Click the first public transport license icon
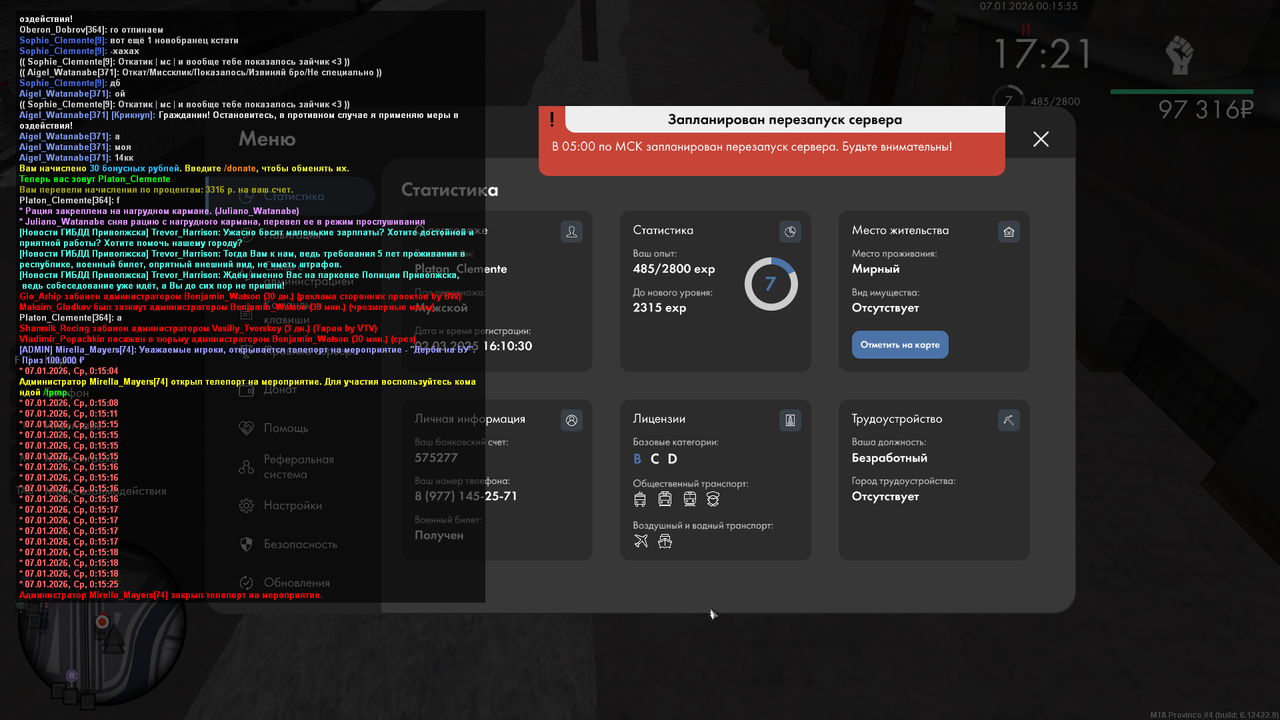This screenshot has width=1280, height=720. pyautogui.click(x=640, y=499)
